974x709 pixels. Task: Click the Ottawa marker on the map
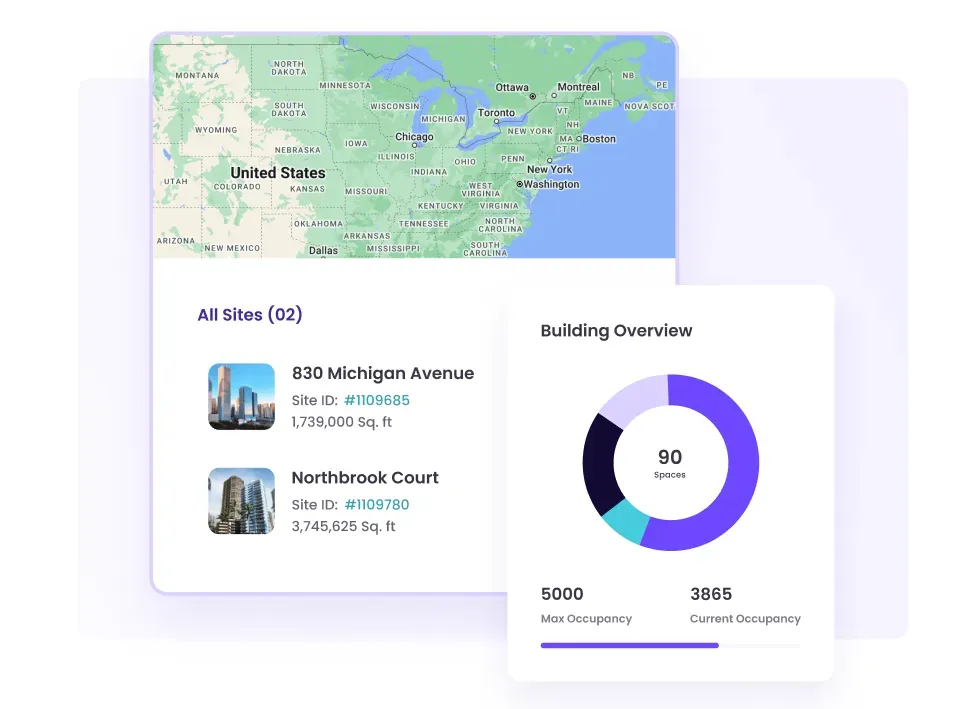pyautogui.click(x=532, y=96)
